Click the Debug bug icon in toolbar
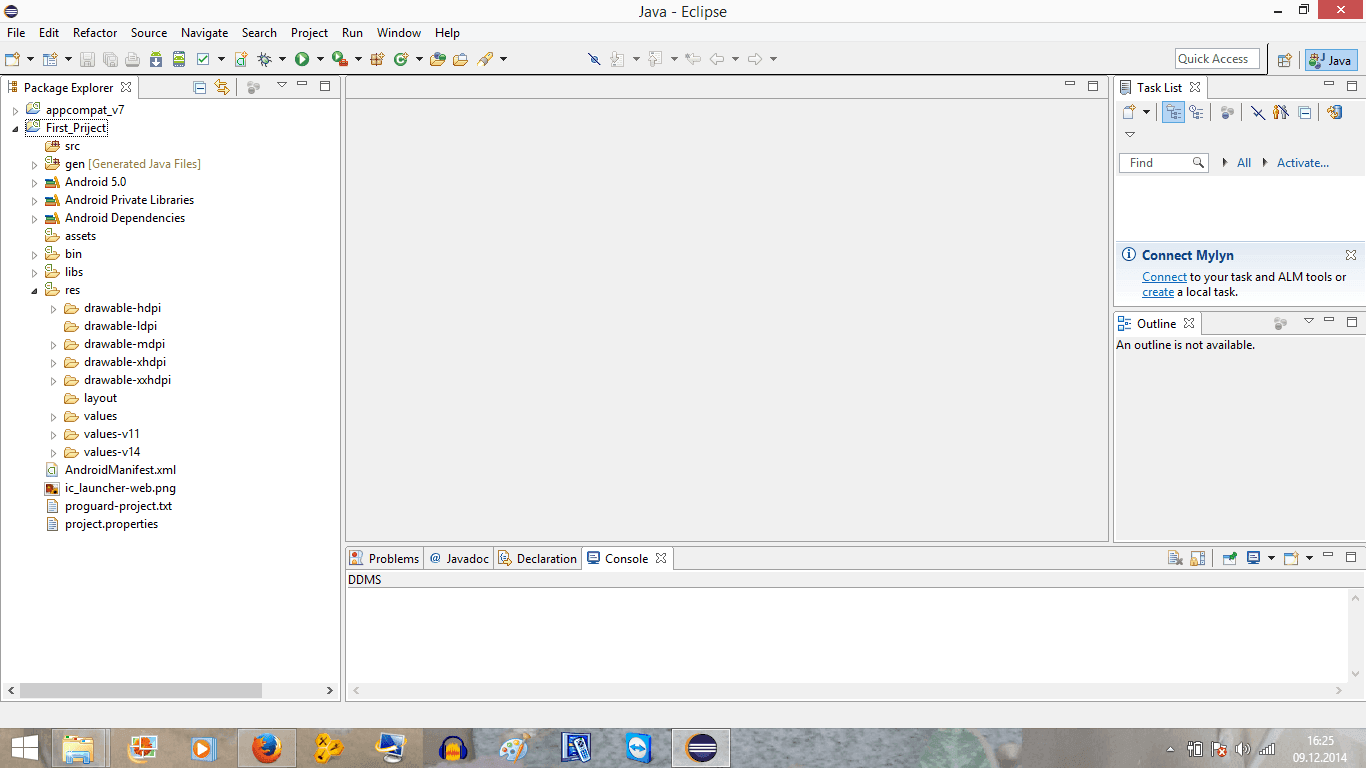 point(265,59)
